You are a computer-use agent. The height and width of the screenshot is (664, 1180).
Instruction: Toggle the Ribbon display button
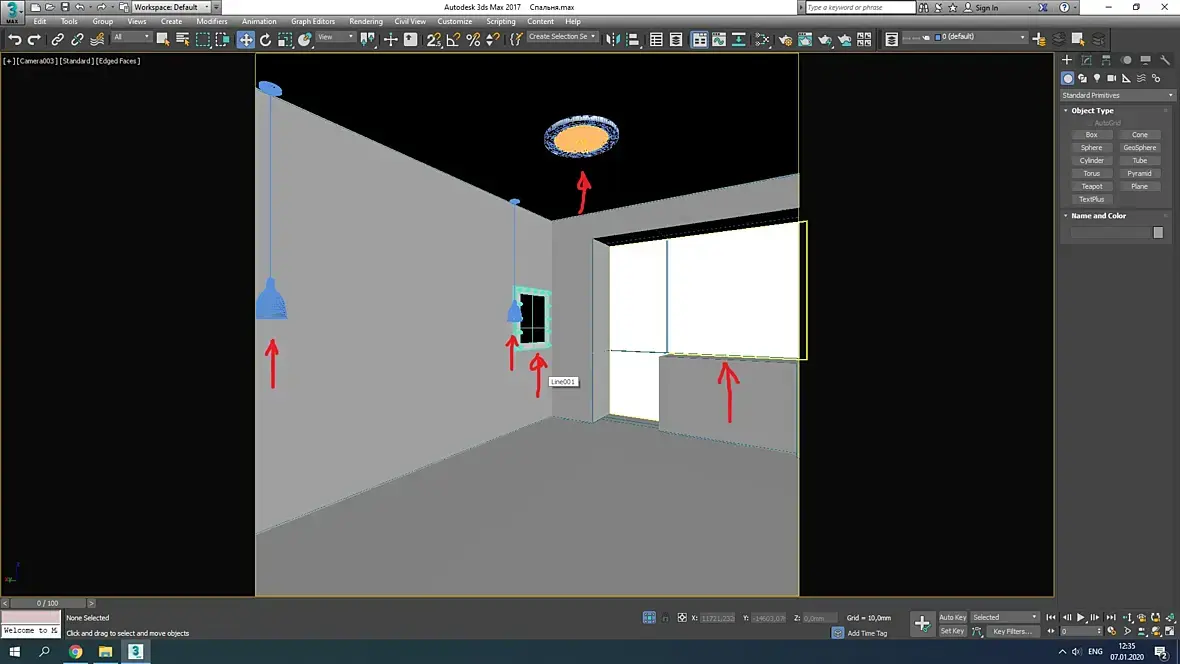[x=699, y=39]
